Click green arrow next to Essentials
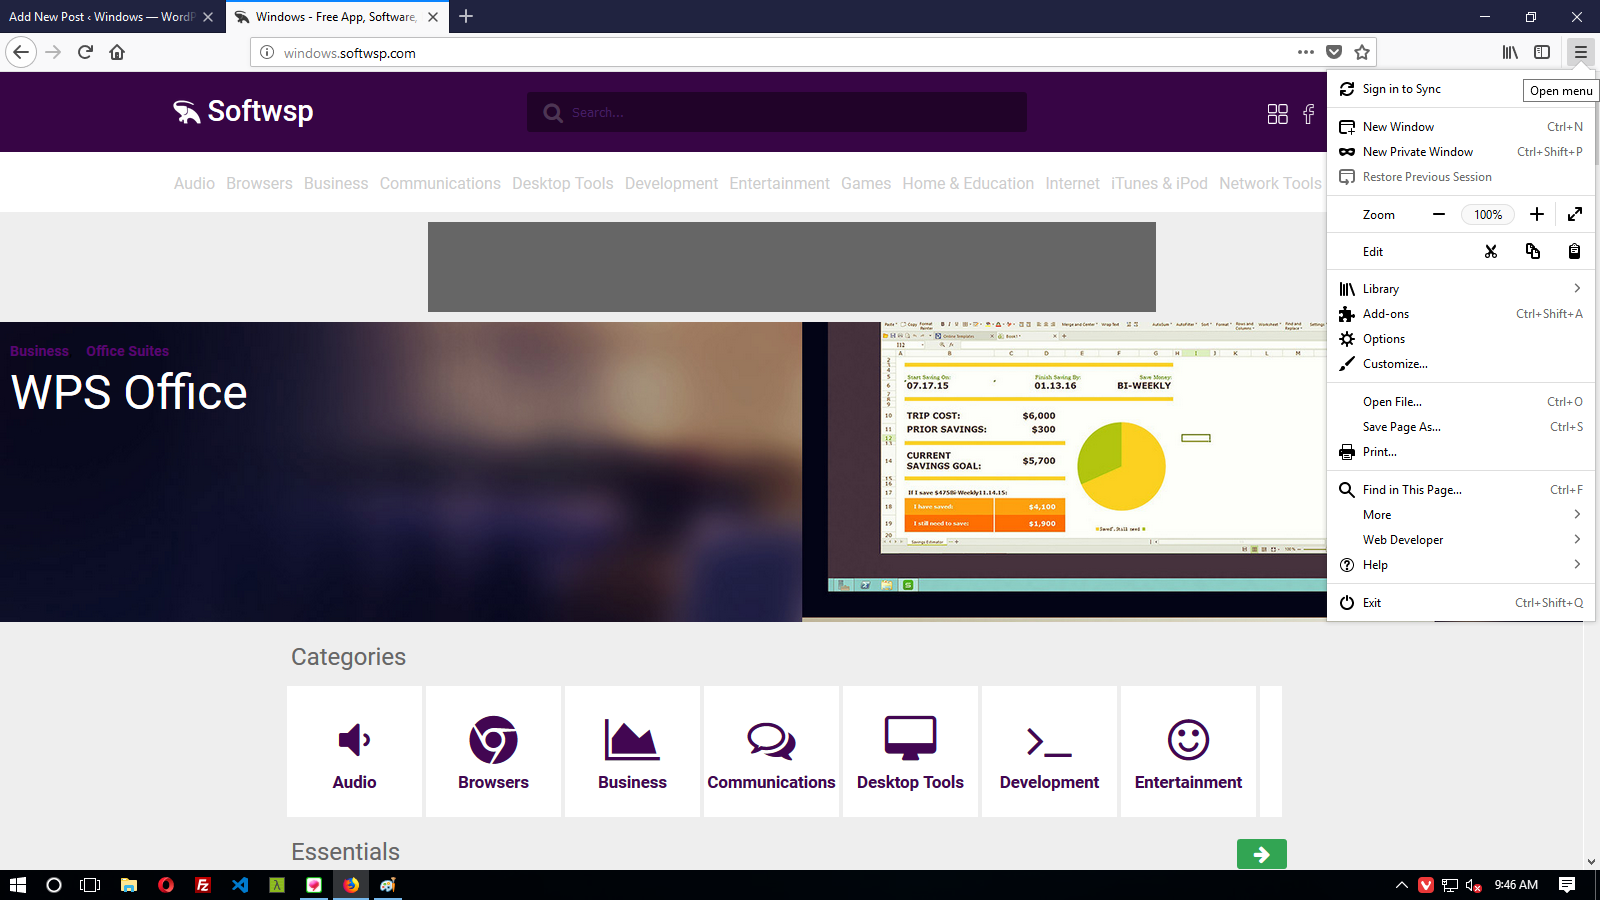The image size is (1600, 900). point(1262,854)
